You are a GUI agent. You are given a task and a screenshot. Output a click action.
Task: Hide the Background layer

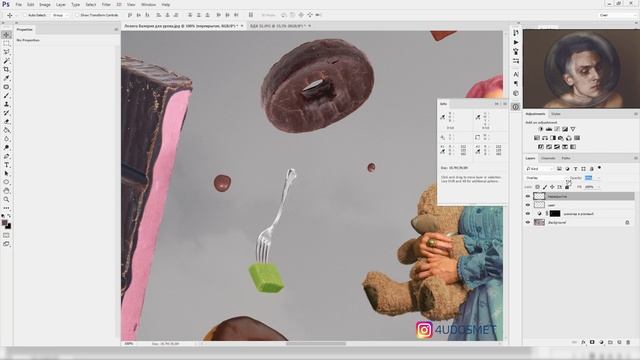pos(528,222)
